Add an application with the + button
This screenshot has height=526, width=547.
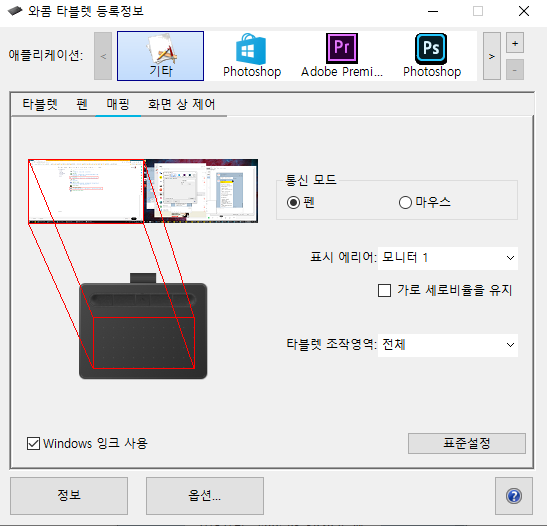[515, 43]
